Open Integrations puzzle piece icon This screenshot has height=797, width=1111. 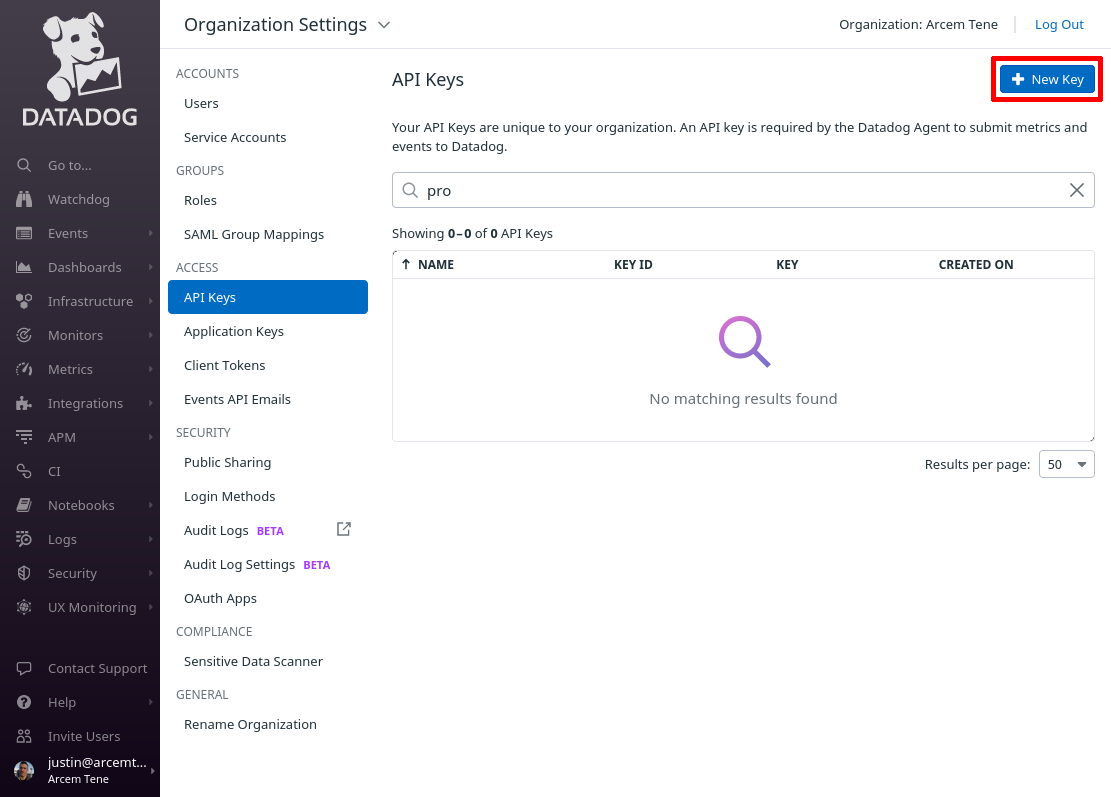tap(24, 403)
